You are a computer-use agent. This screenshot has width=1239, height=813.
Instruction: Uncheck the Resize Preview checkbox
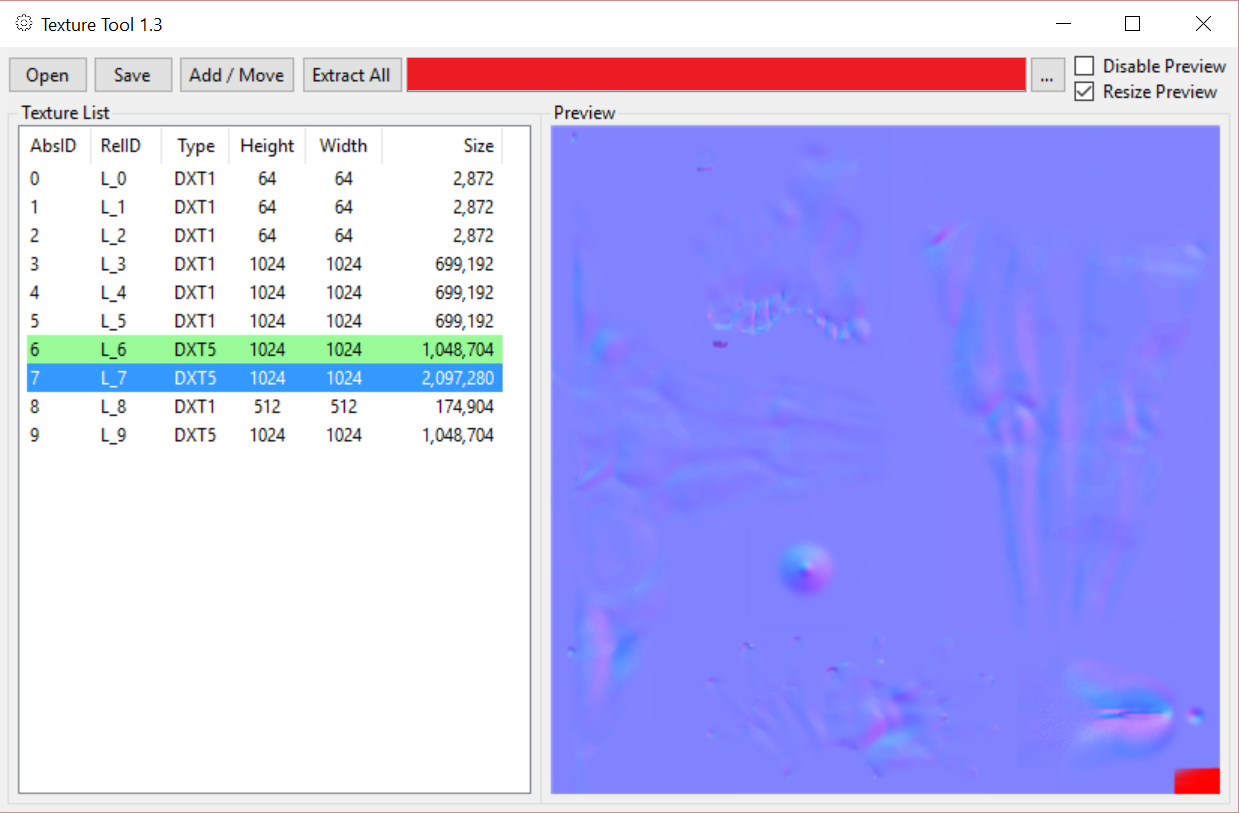[x=1084, y=92]
